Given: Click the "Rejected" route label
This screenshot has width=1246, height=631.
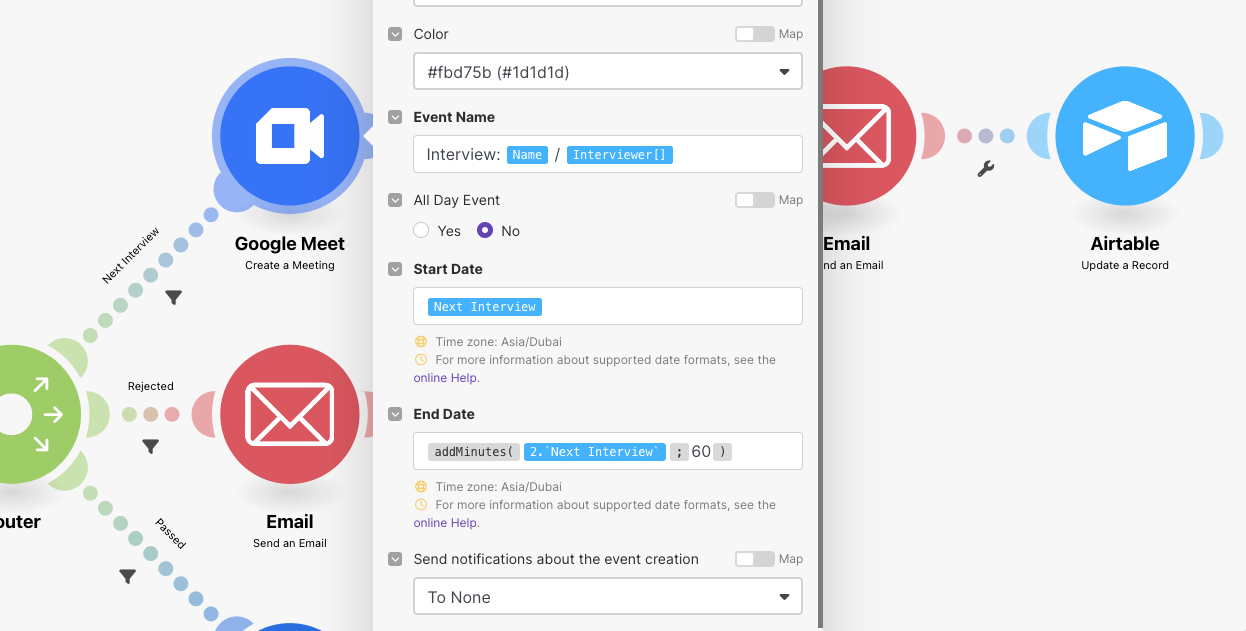Looking at the screenshot, I should (x=151, y=386).
